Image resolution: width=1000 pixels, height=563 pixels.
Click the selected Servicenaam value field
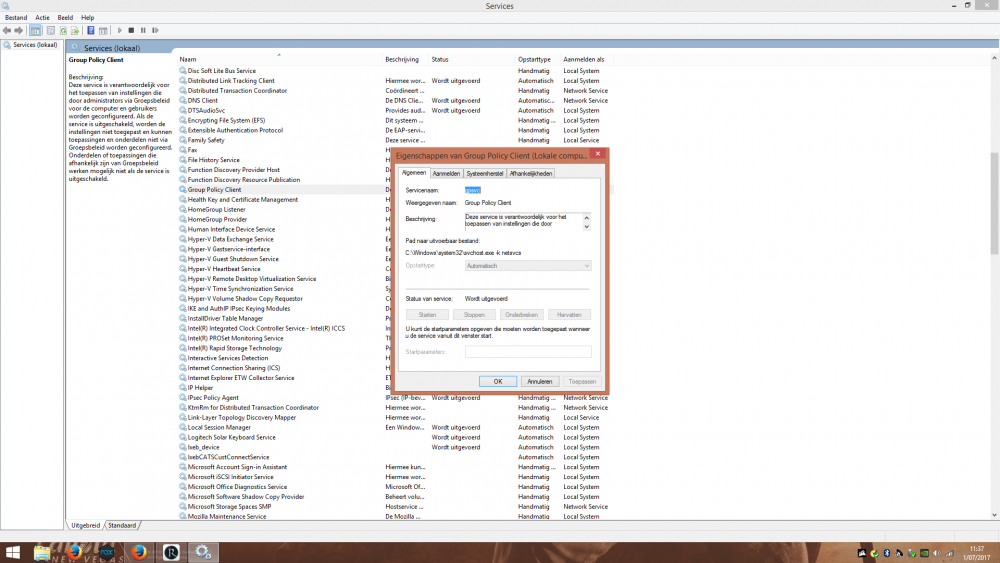tap(473, 190)
